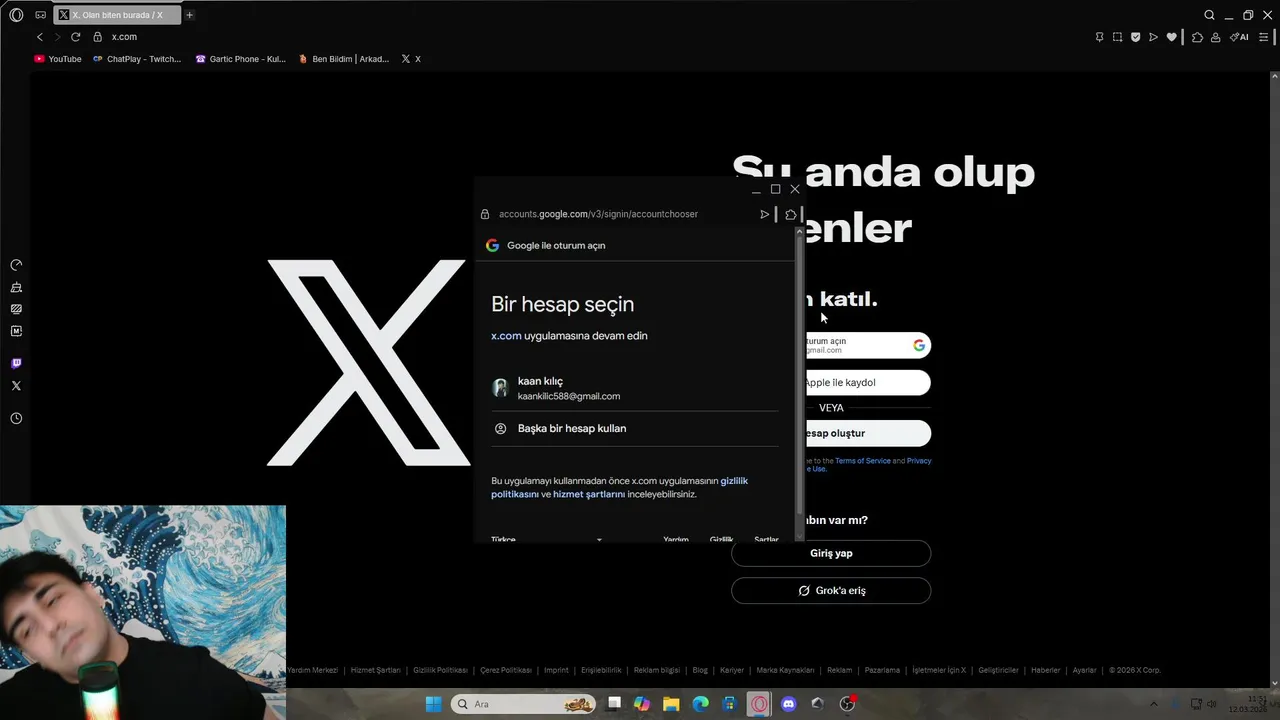The width and height of the screenshot is (1280, 720).
Task: Click the Google popup address bar URL
Action: pos(598,214)
